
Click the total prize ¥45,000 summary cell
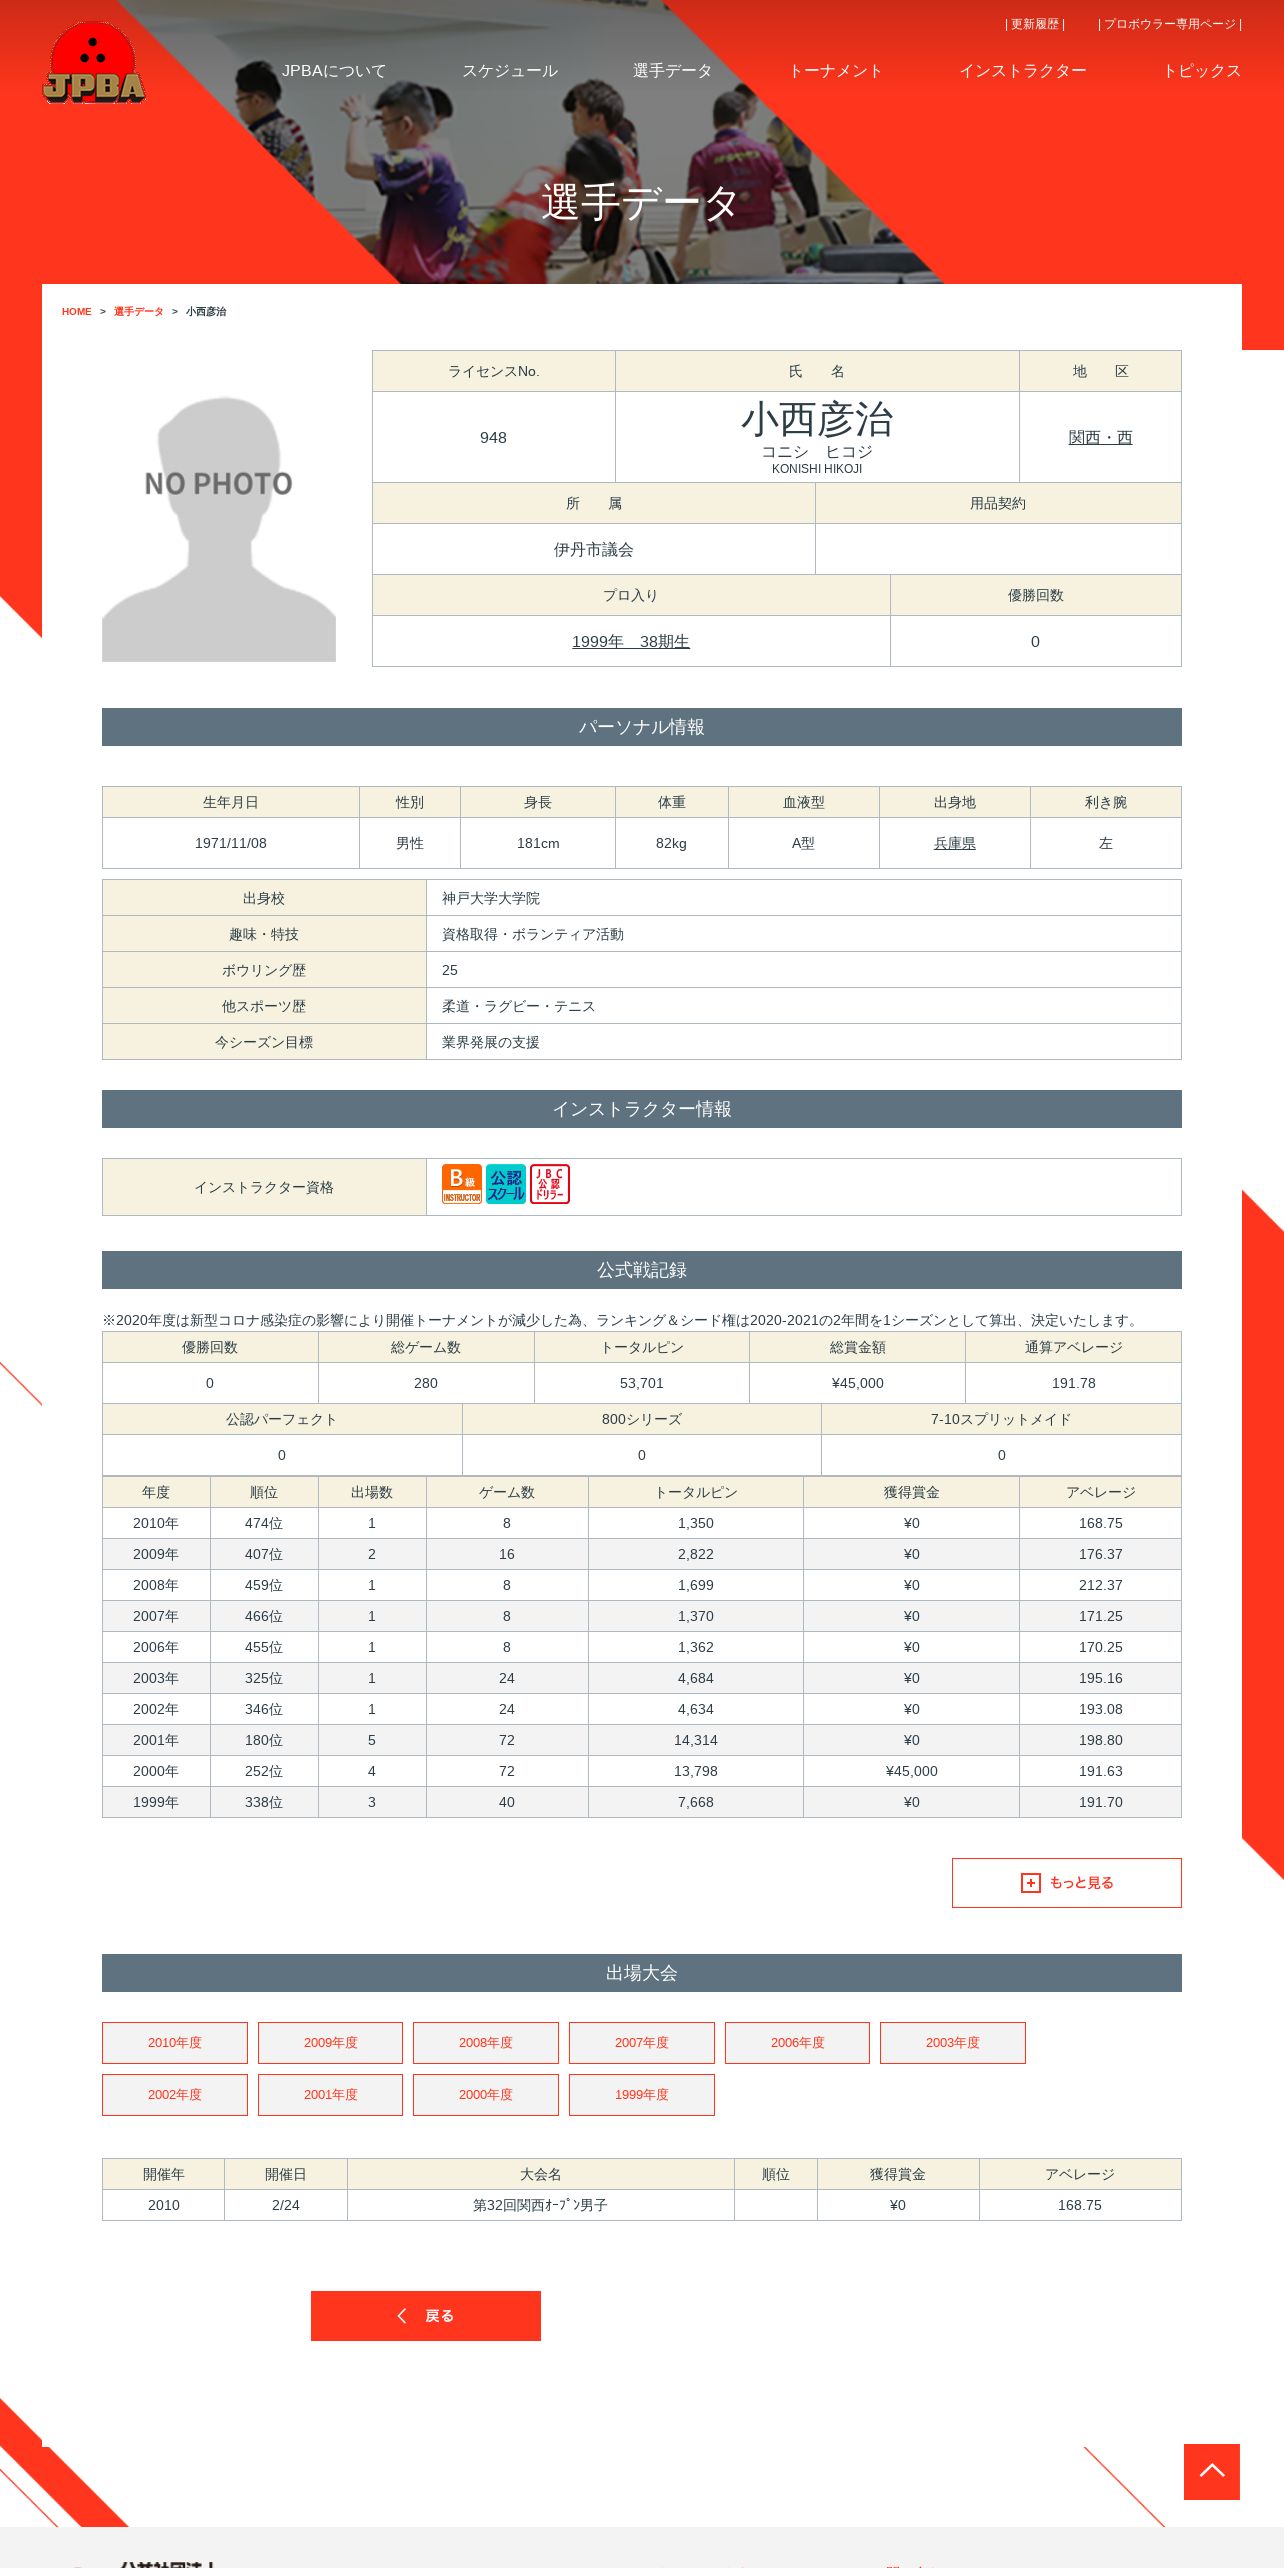[x=858, y=1383]
